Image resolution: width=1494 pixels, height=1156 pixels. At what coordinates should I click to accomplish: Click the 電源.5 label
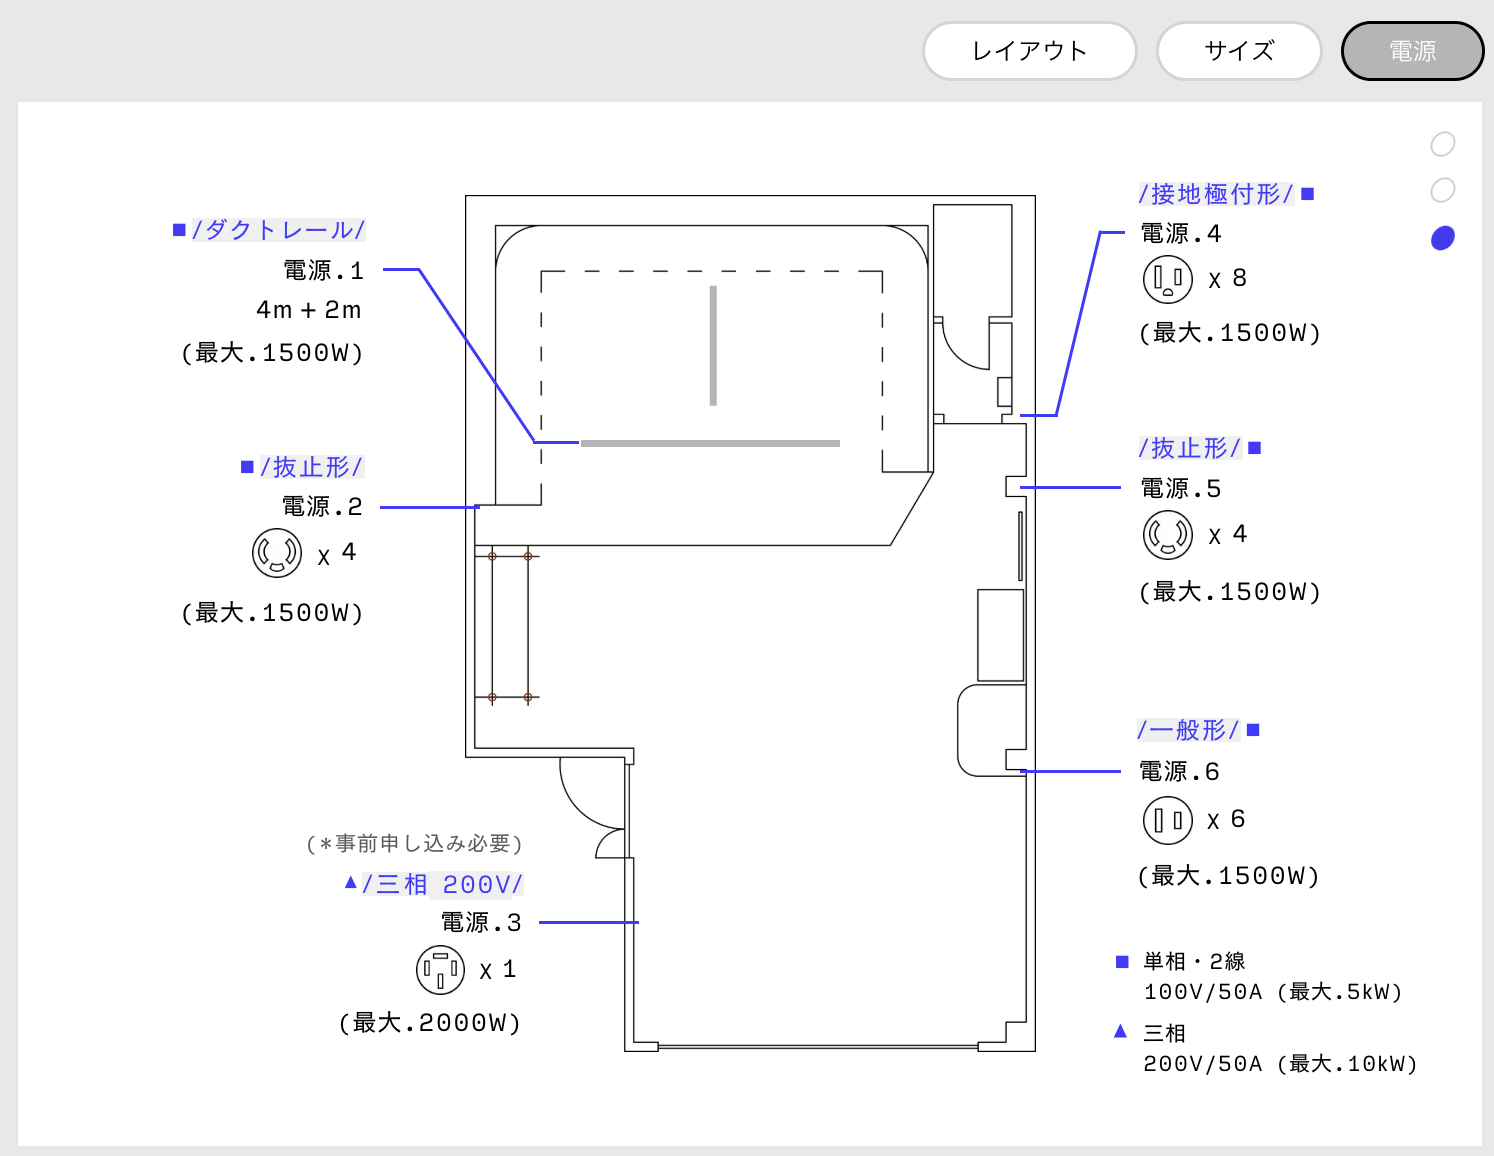click(1181, 489)
